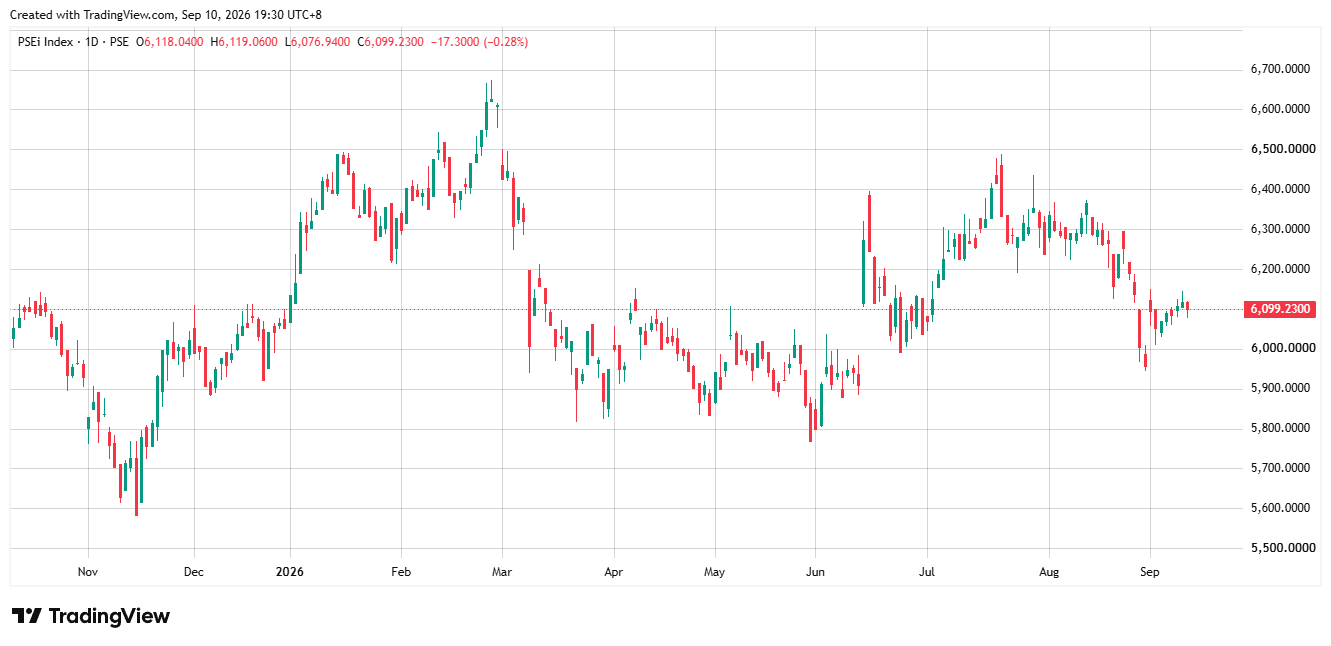Click the Mar label on the time axis
The width and height of the screenshot is (1331, 646).
tap(502, 573)
